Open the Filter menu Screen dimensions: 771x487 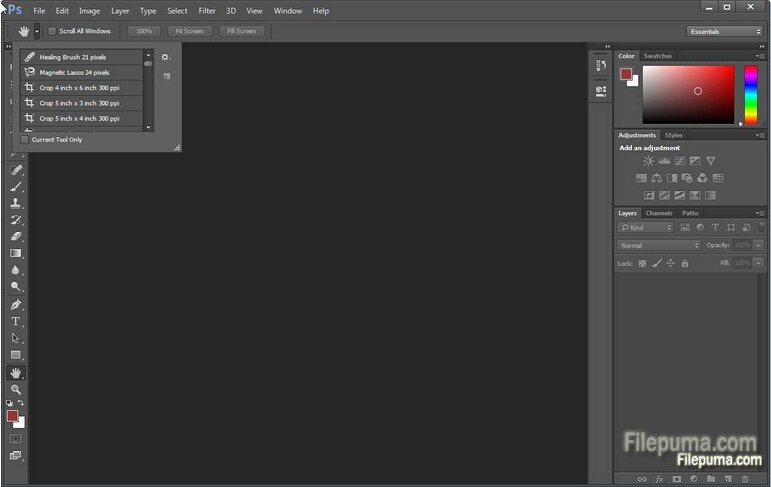[x=207, y=11]
